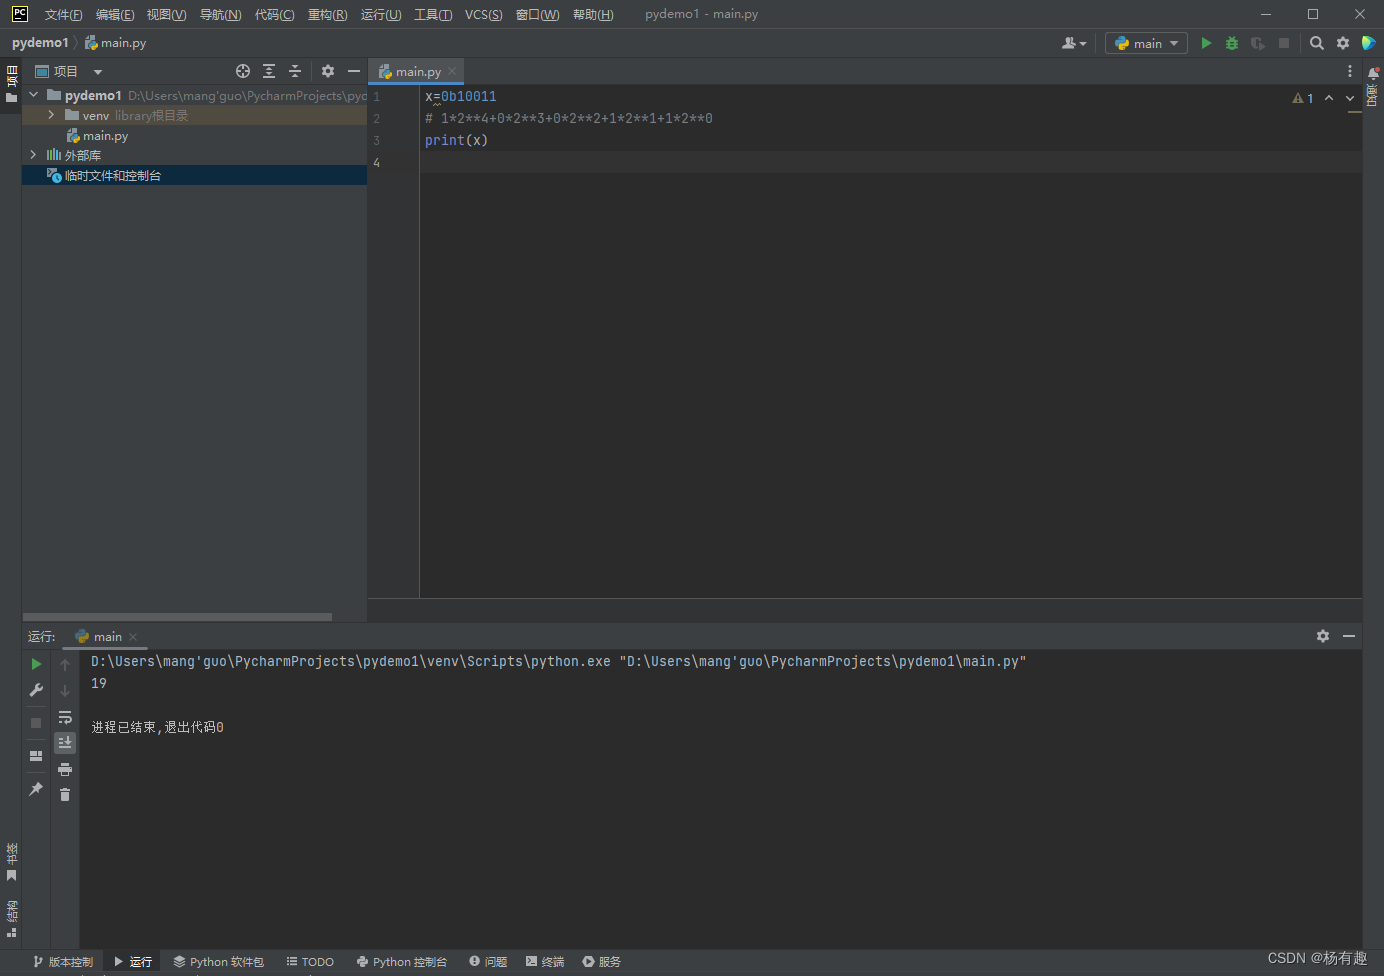The image size is (1384, 976).
Task: Open 重构(R) menu
Action: click(327, 14)
